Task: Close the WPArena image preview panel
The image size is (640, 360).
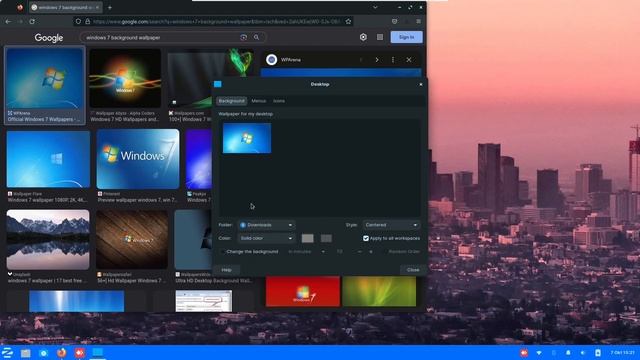Action: (409, 60)
